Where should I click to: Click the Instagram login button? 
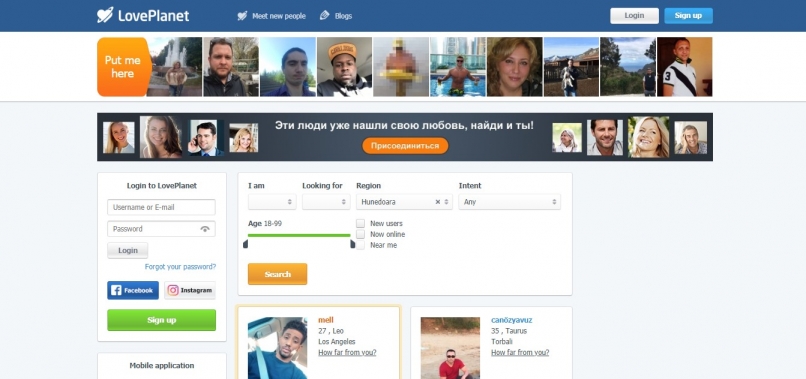(x=190, y=290)
